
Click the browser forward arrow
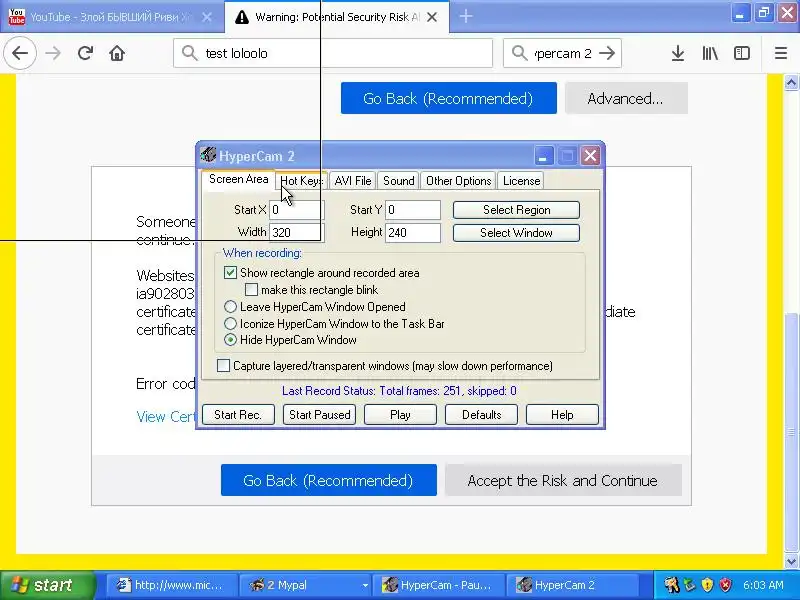[x=53, y=53]
